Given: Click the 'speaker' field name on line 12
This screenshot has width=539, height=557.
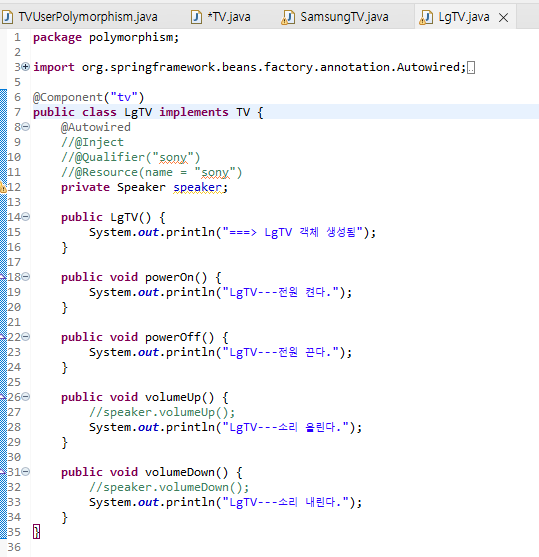Looking at the screenshot, I should point(197,187).
